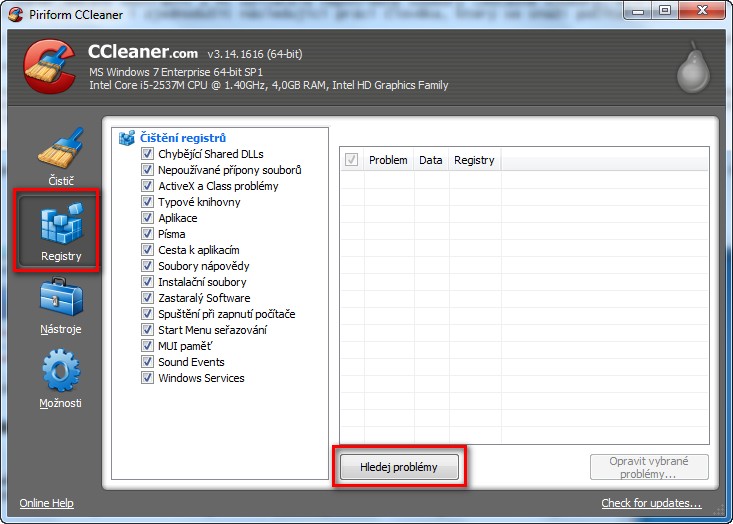Click the Čištění registrů cubes icon
This screenshot has height=524, width=733.
click(127, 138)
